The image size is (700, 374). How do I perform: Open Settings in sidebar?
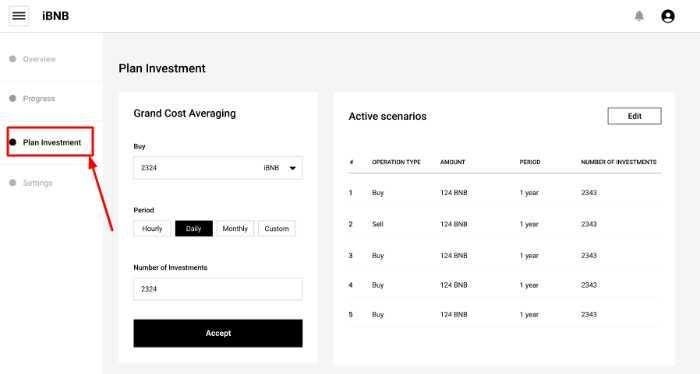pos(38,183)
